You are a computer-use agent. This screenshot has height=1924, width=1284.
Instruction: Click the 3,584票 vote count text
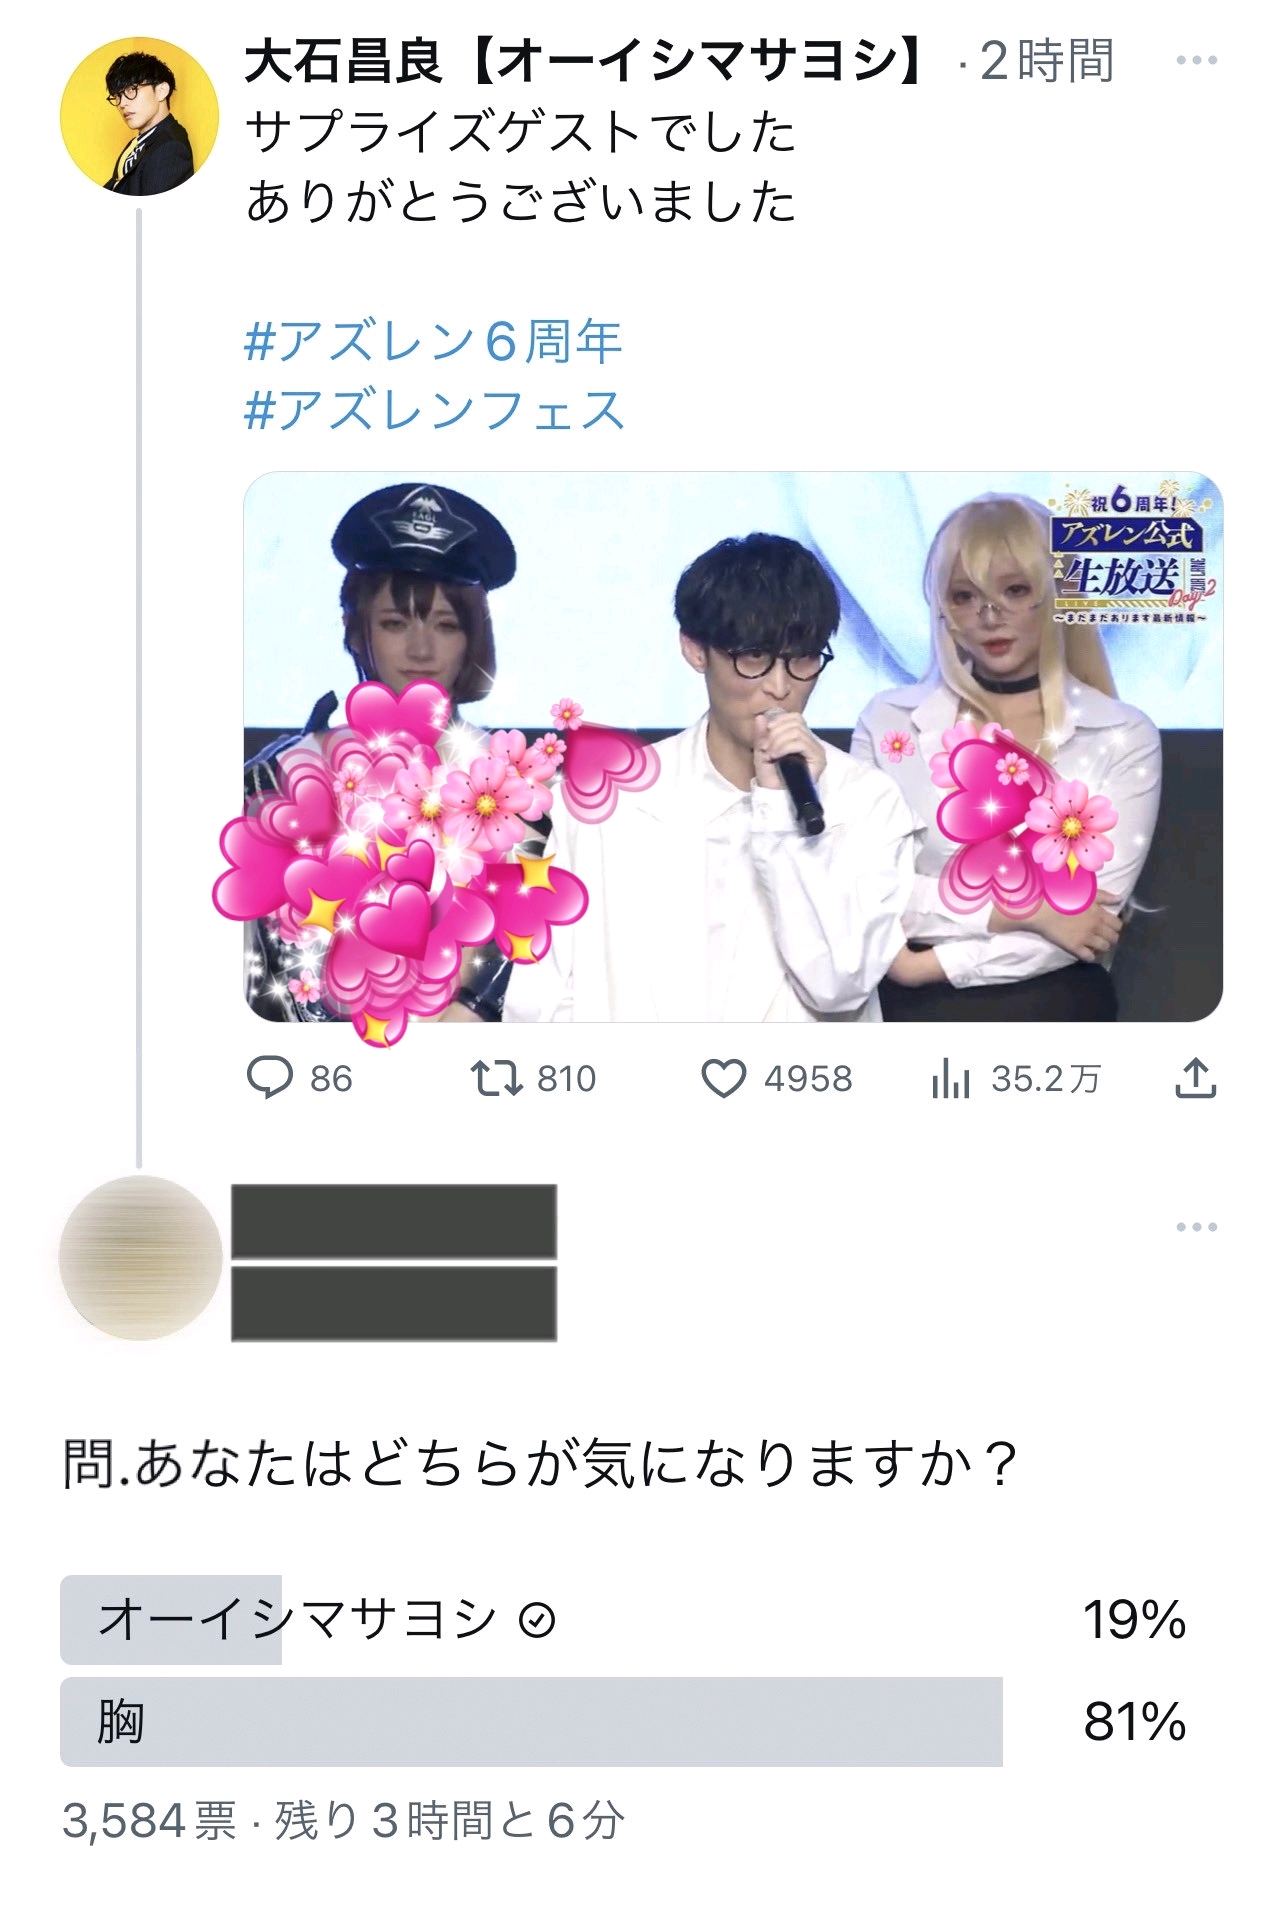(150, 1821)
